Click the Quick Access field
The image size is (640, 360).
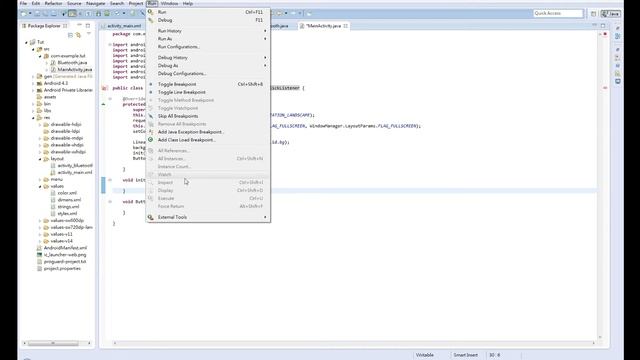(x=558, y=13)
